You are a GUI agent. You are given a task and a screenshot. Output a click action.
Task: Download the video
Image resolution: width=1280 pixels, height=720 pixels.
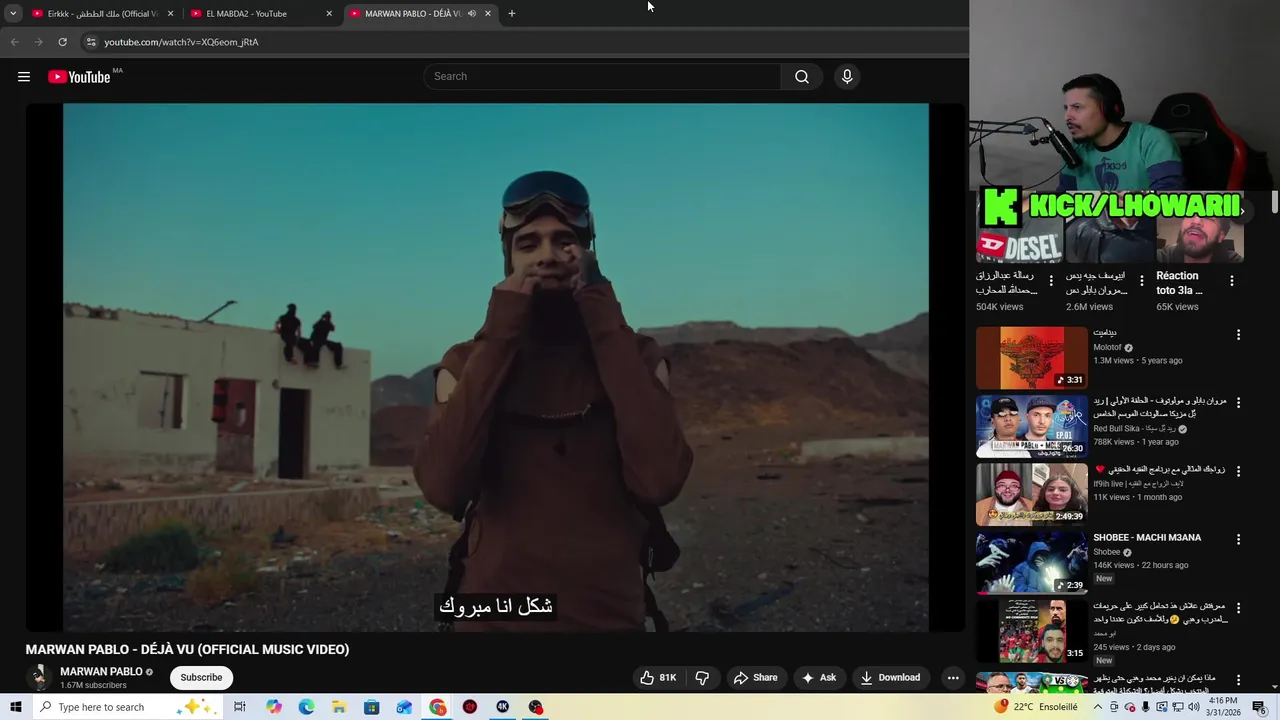point(890,677)
